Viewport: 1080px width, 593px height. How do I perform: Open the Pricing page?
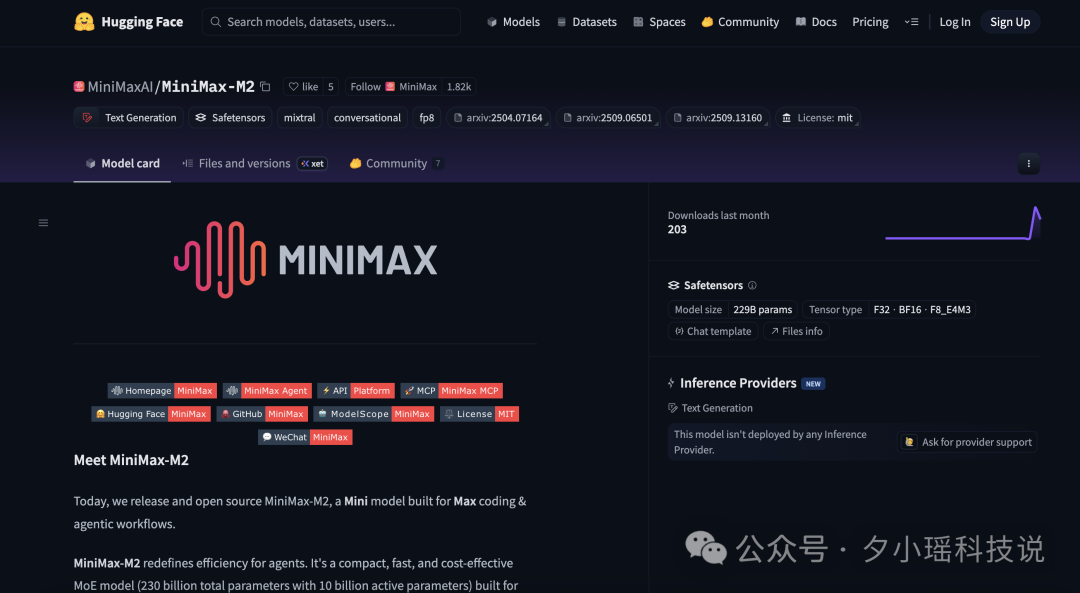click(x=870, y=22)
